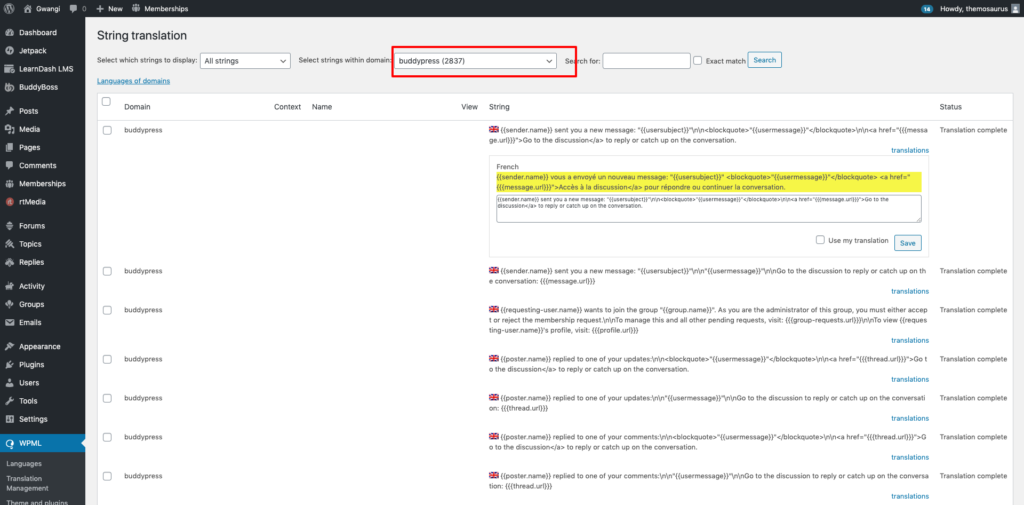
Task: Focus the Search for text field
Action: 647,61
